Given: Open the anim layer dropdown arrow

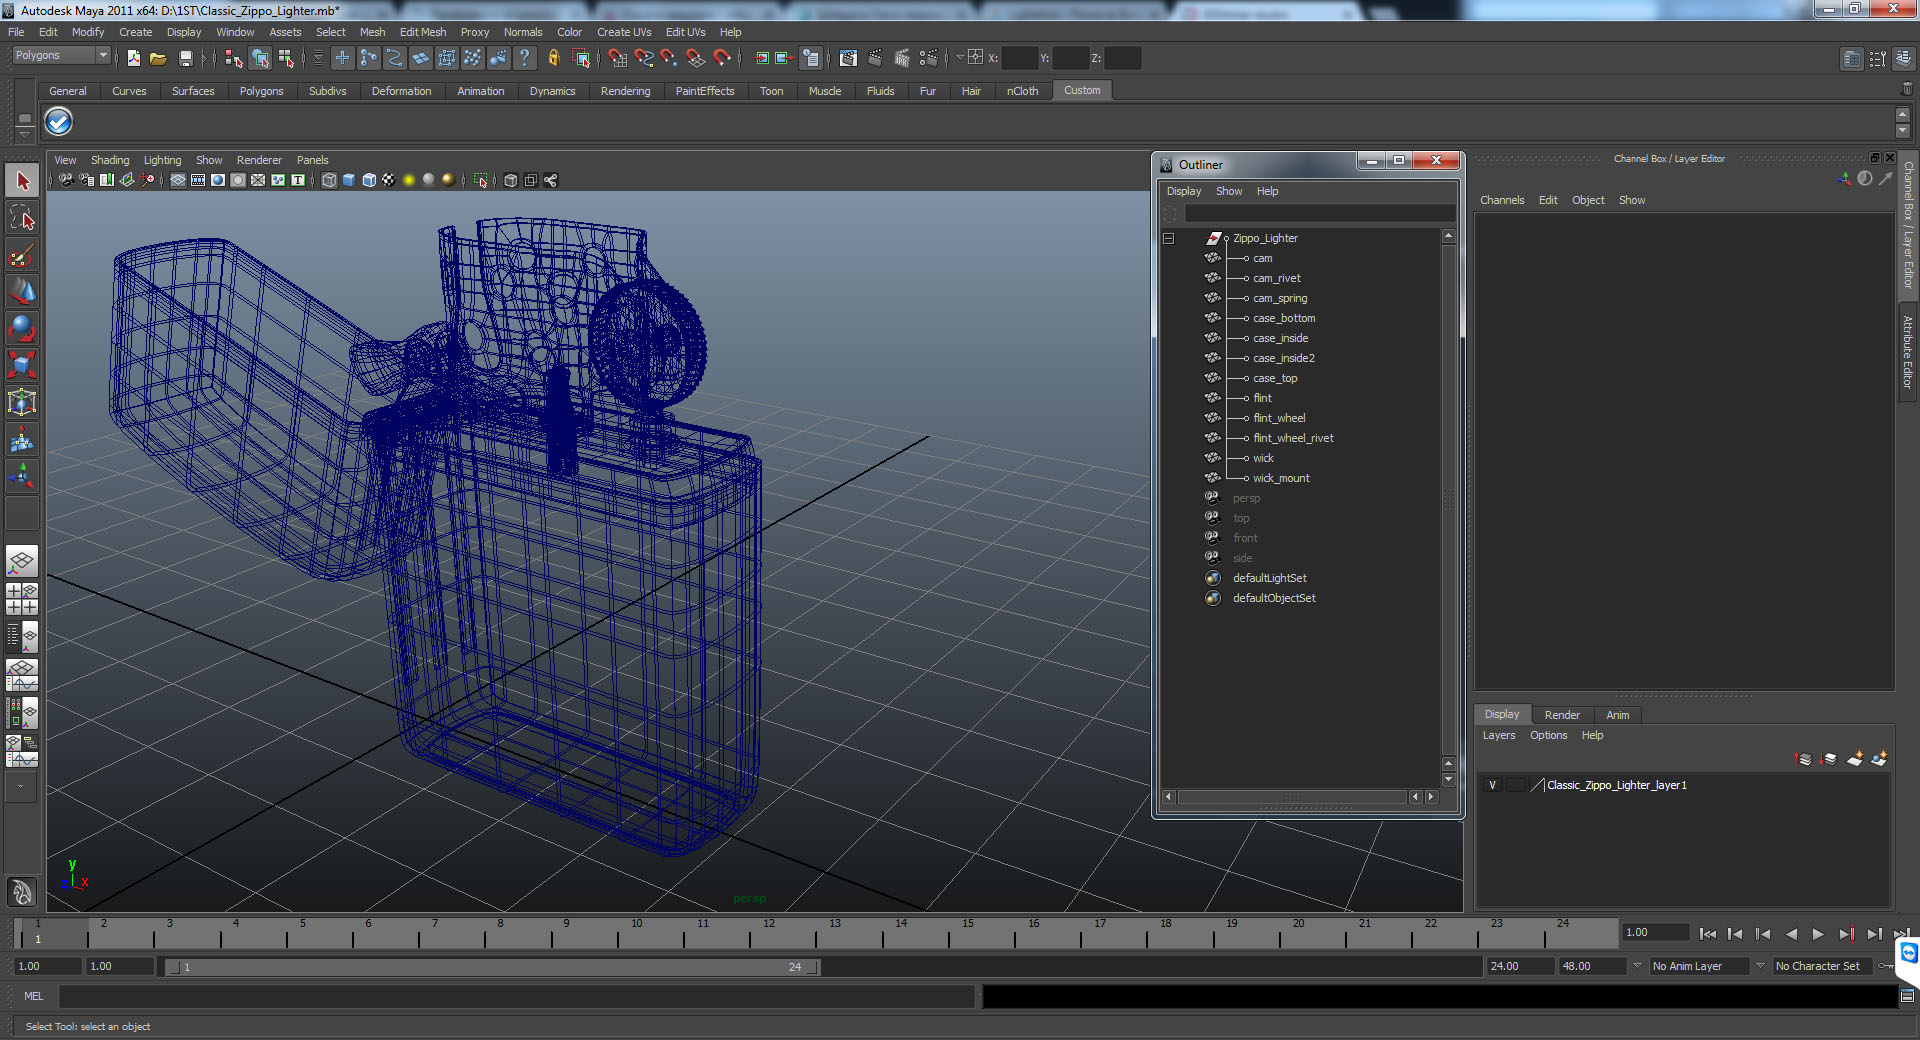Looking at the screenshot, I should [1637, 966].
